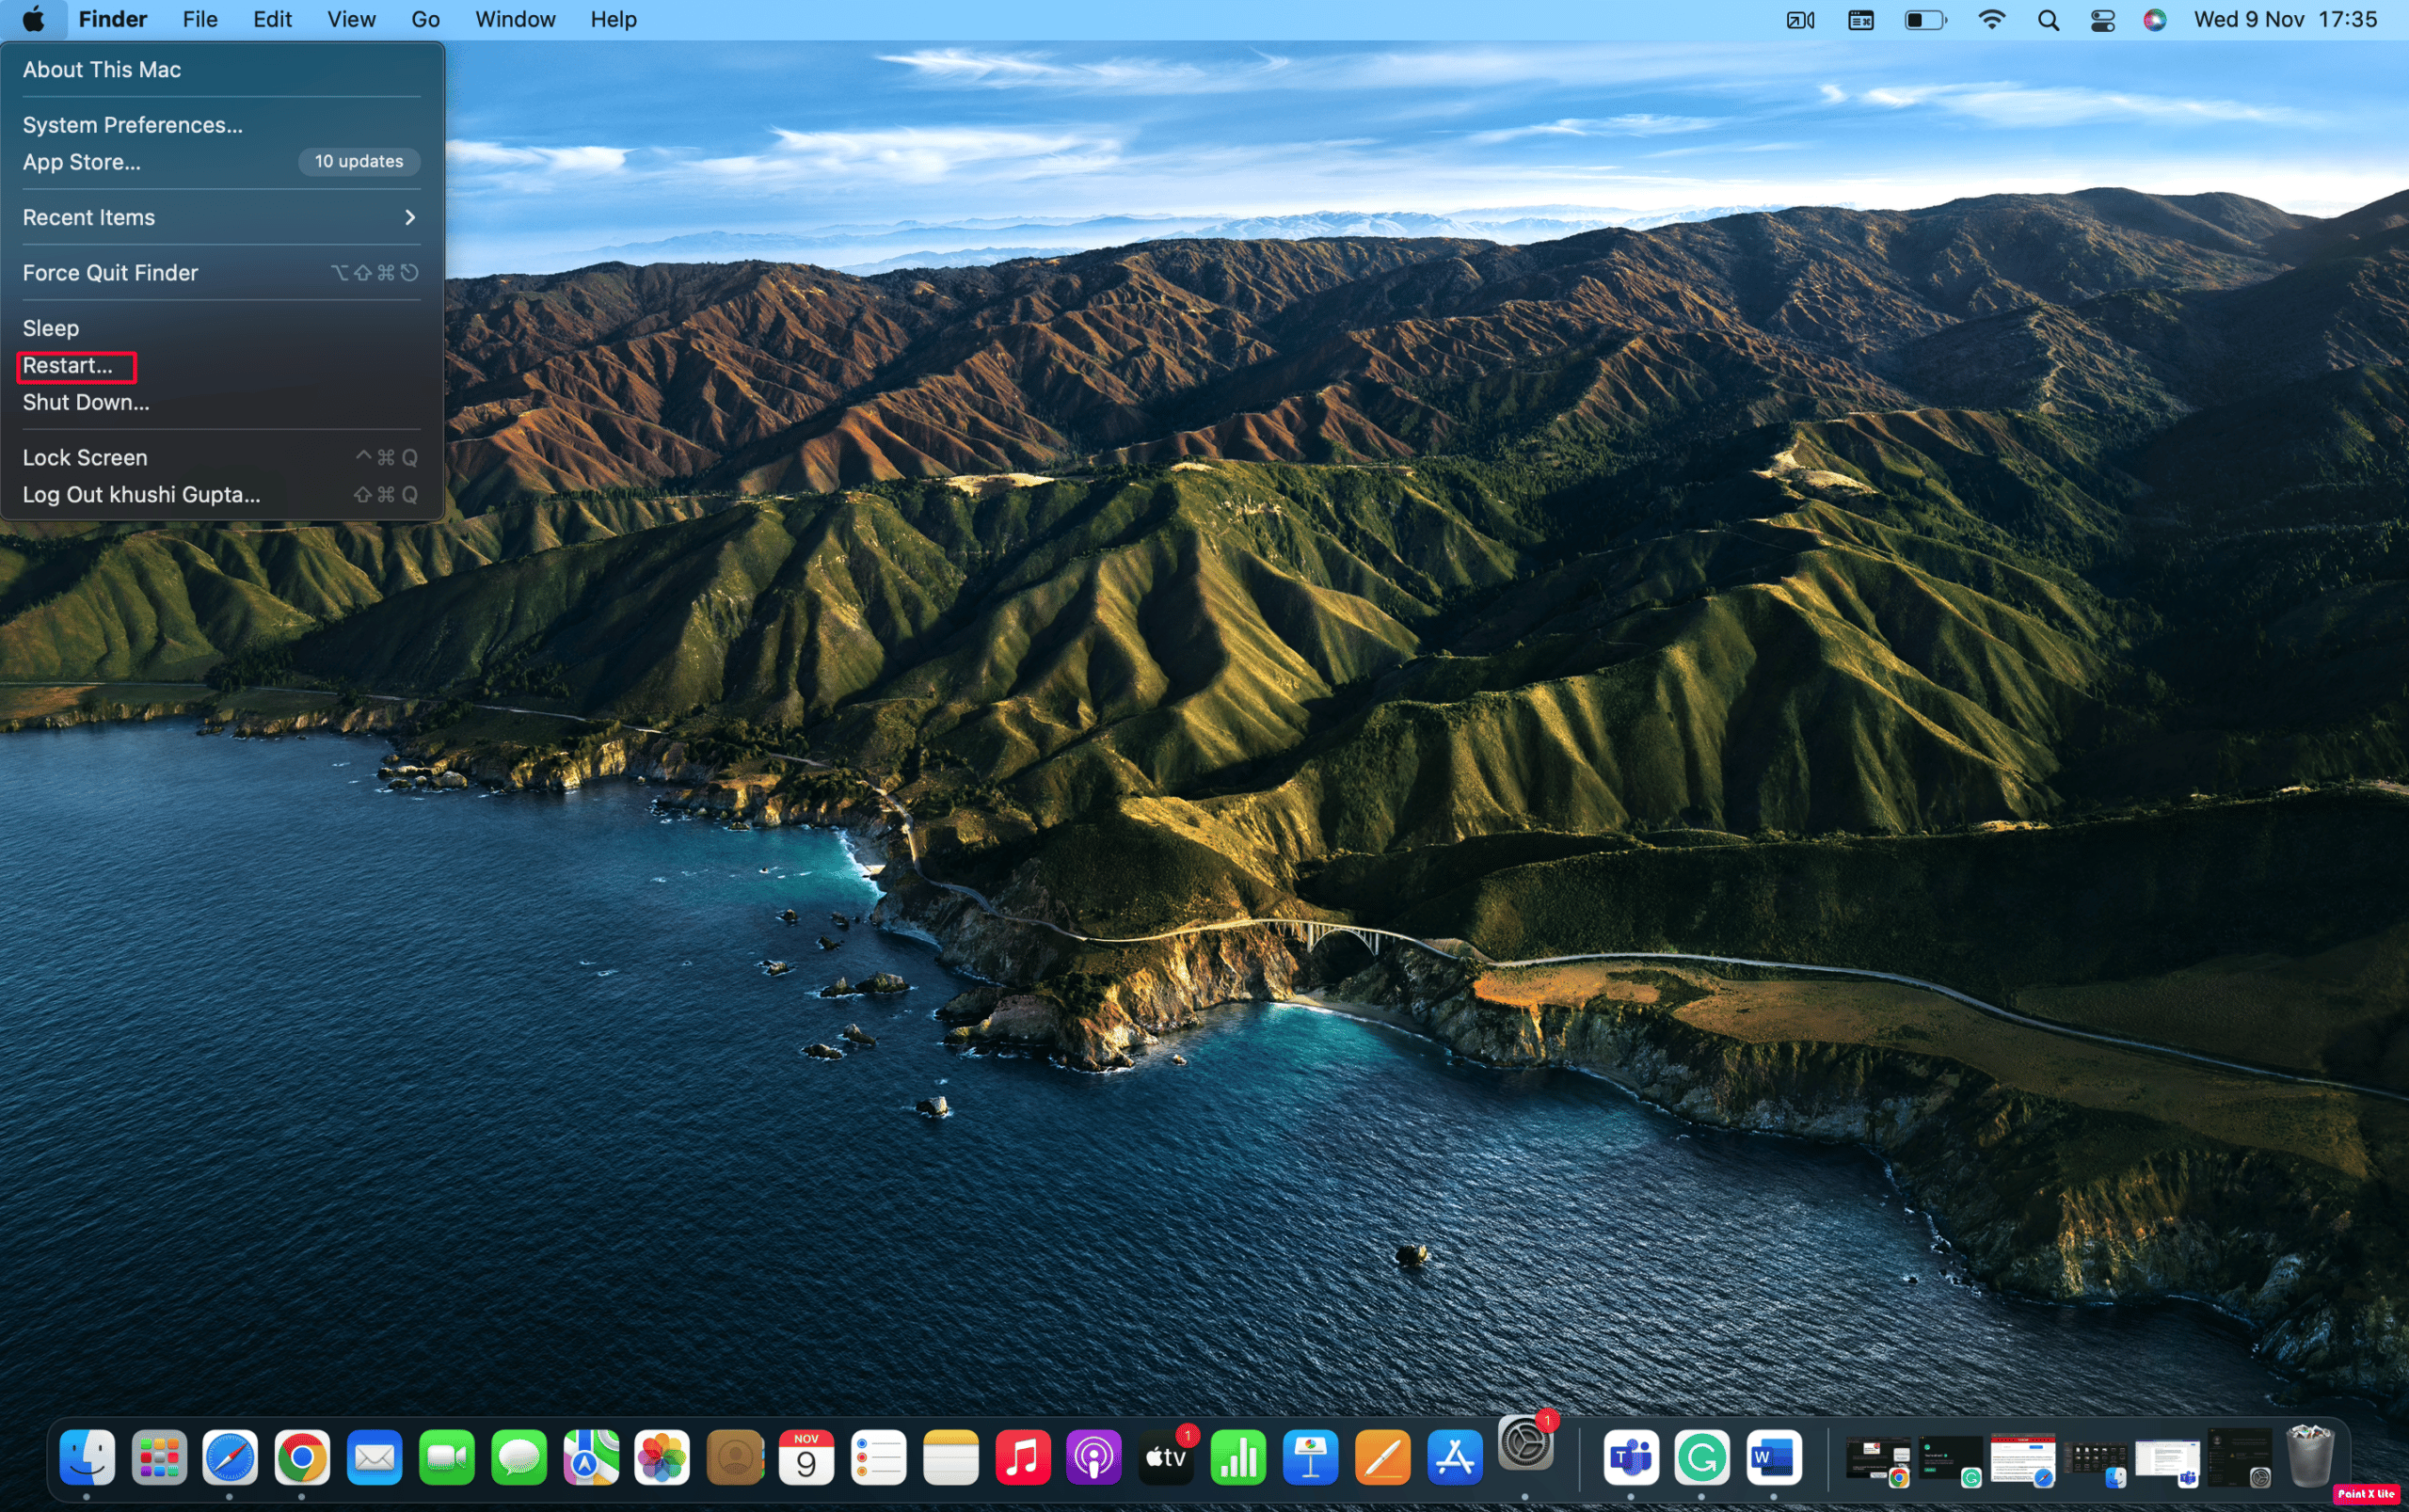The width and height of the screenshot is (2409, 1512).
Task: Open Finder in the dock
Action: (x=88, y=1458)
